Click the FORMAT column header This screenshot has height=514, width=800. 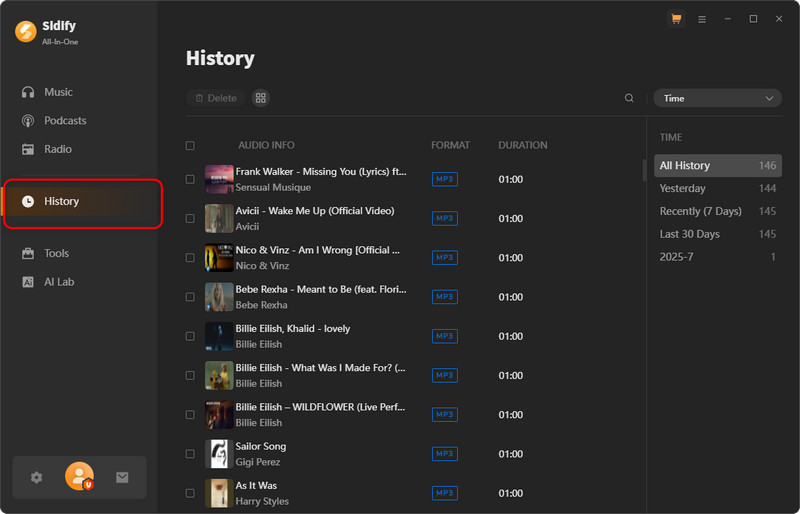click(450, 146)
